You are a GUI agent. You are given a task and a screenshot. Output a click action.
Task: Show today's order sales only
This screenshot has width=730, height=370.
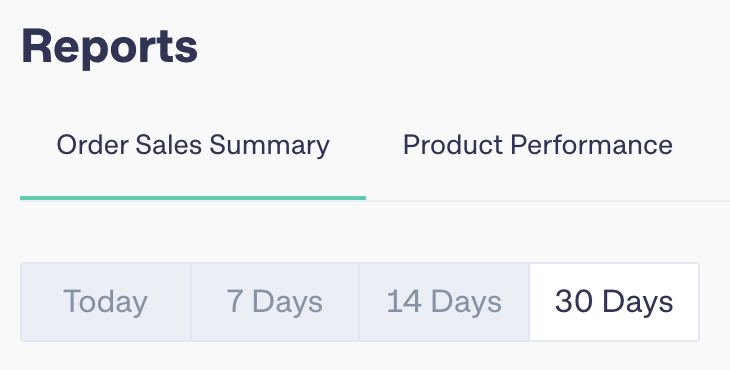106,302
